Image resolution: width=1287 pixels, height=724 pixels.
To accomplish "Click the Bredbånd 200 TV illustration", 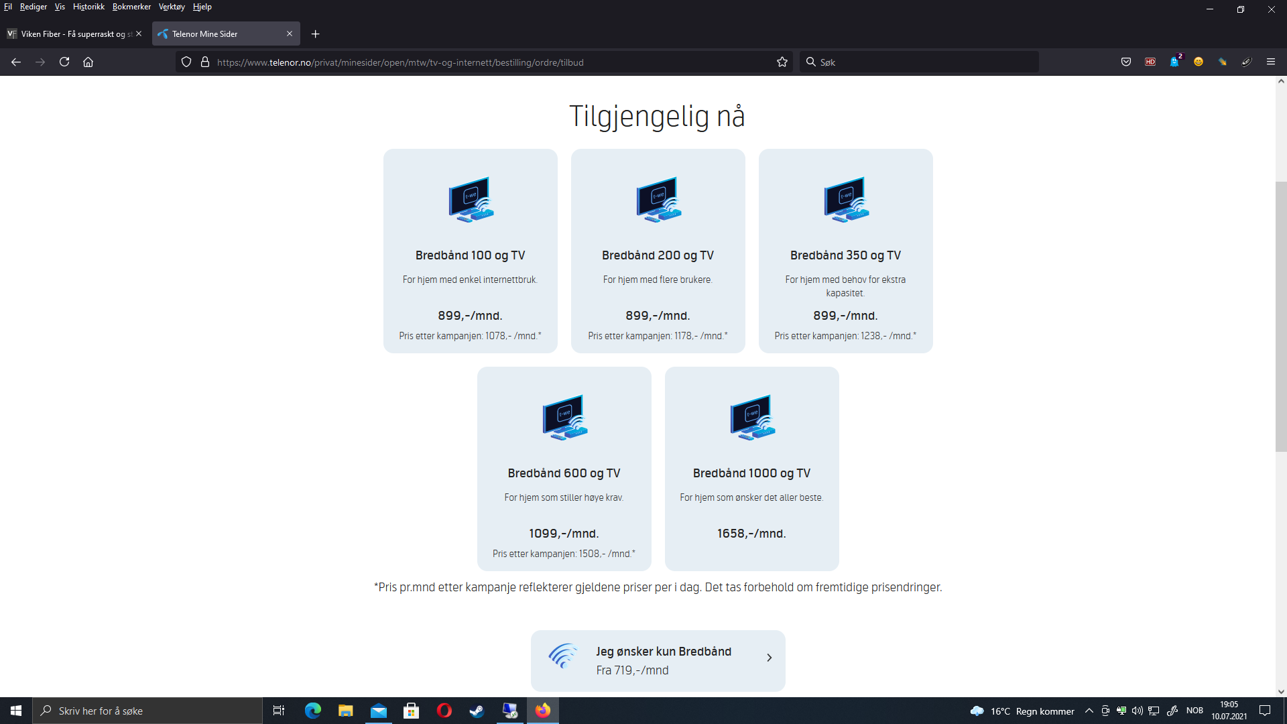I will [x=659, y=200].
